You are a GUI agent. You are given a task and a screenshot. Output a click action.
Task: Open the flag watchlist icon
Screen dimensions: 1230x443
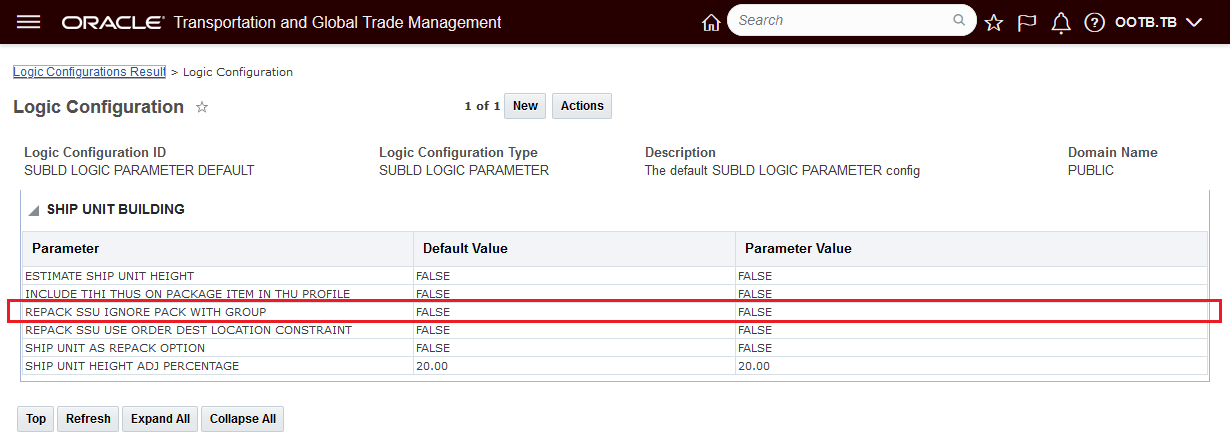(1027, 22)
